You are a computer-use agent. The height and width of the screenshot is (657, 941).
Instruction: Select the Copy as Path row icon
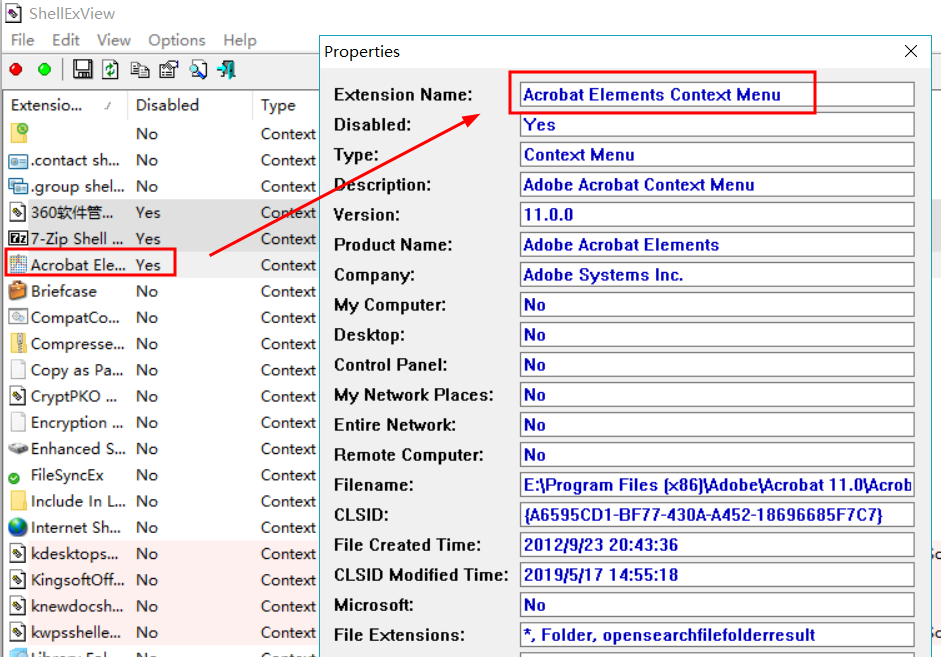[18, 370]
